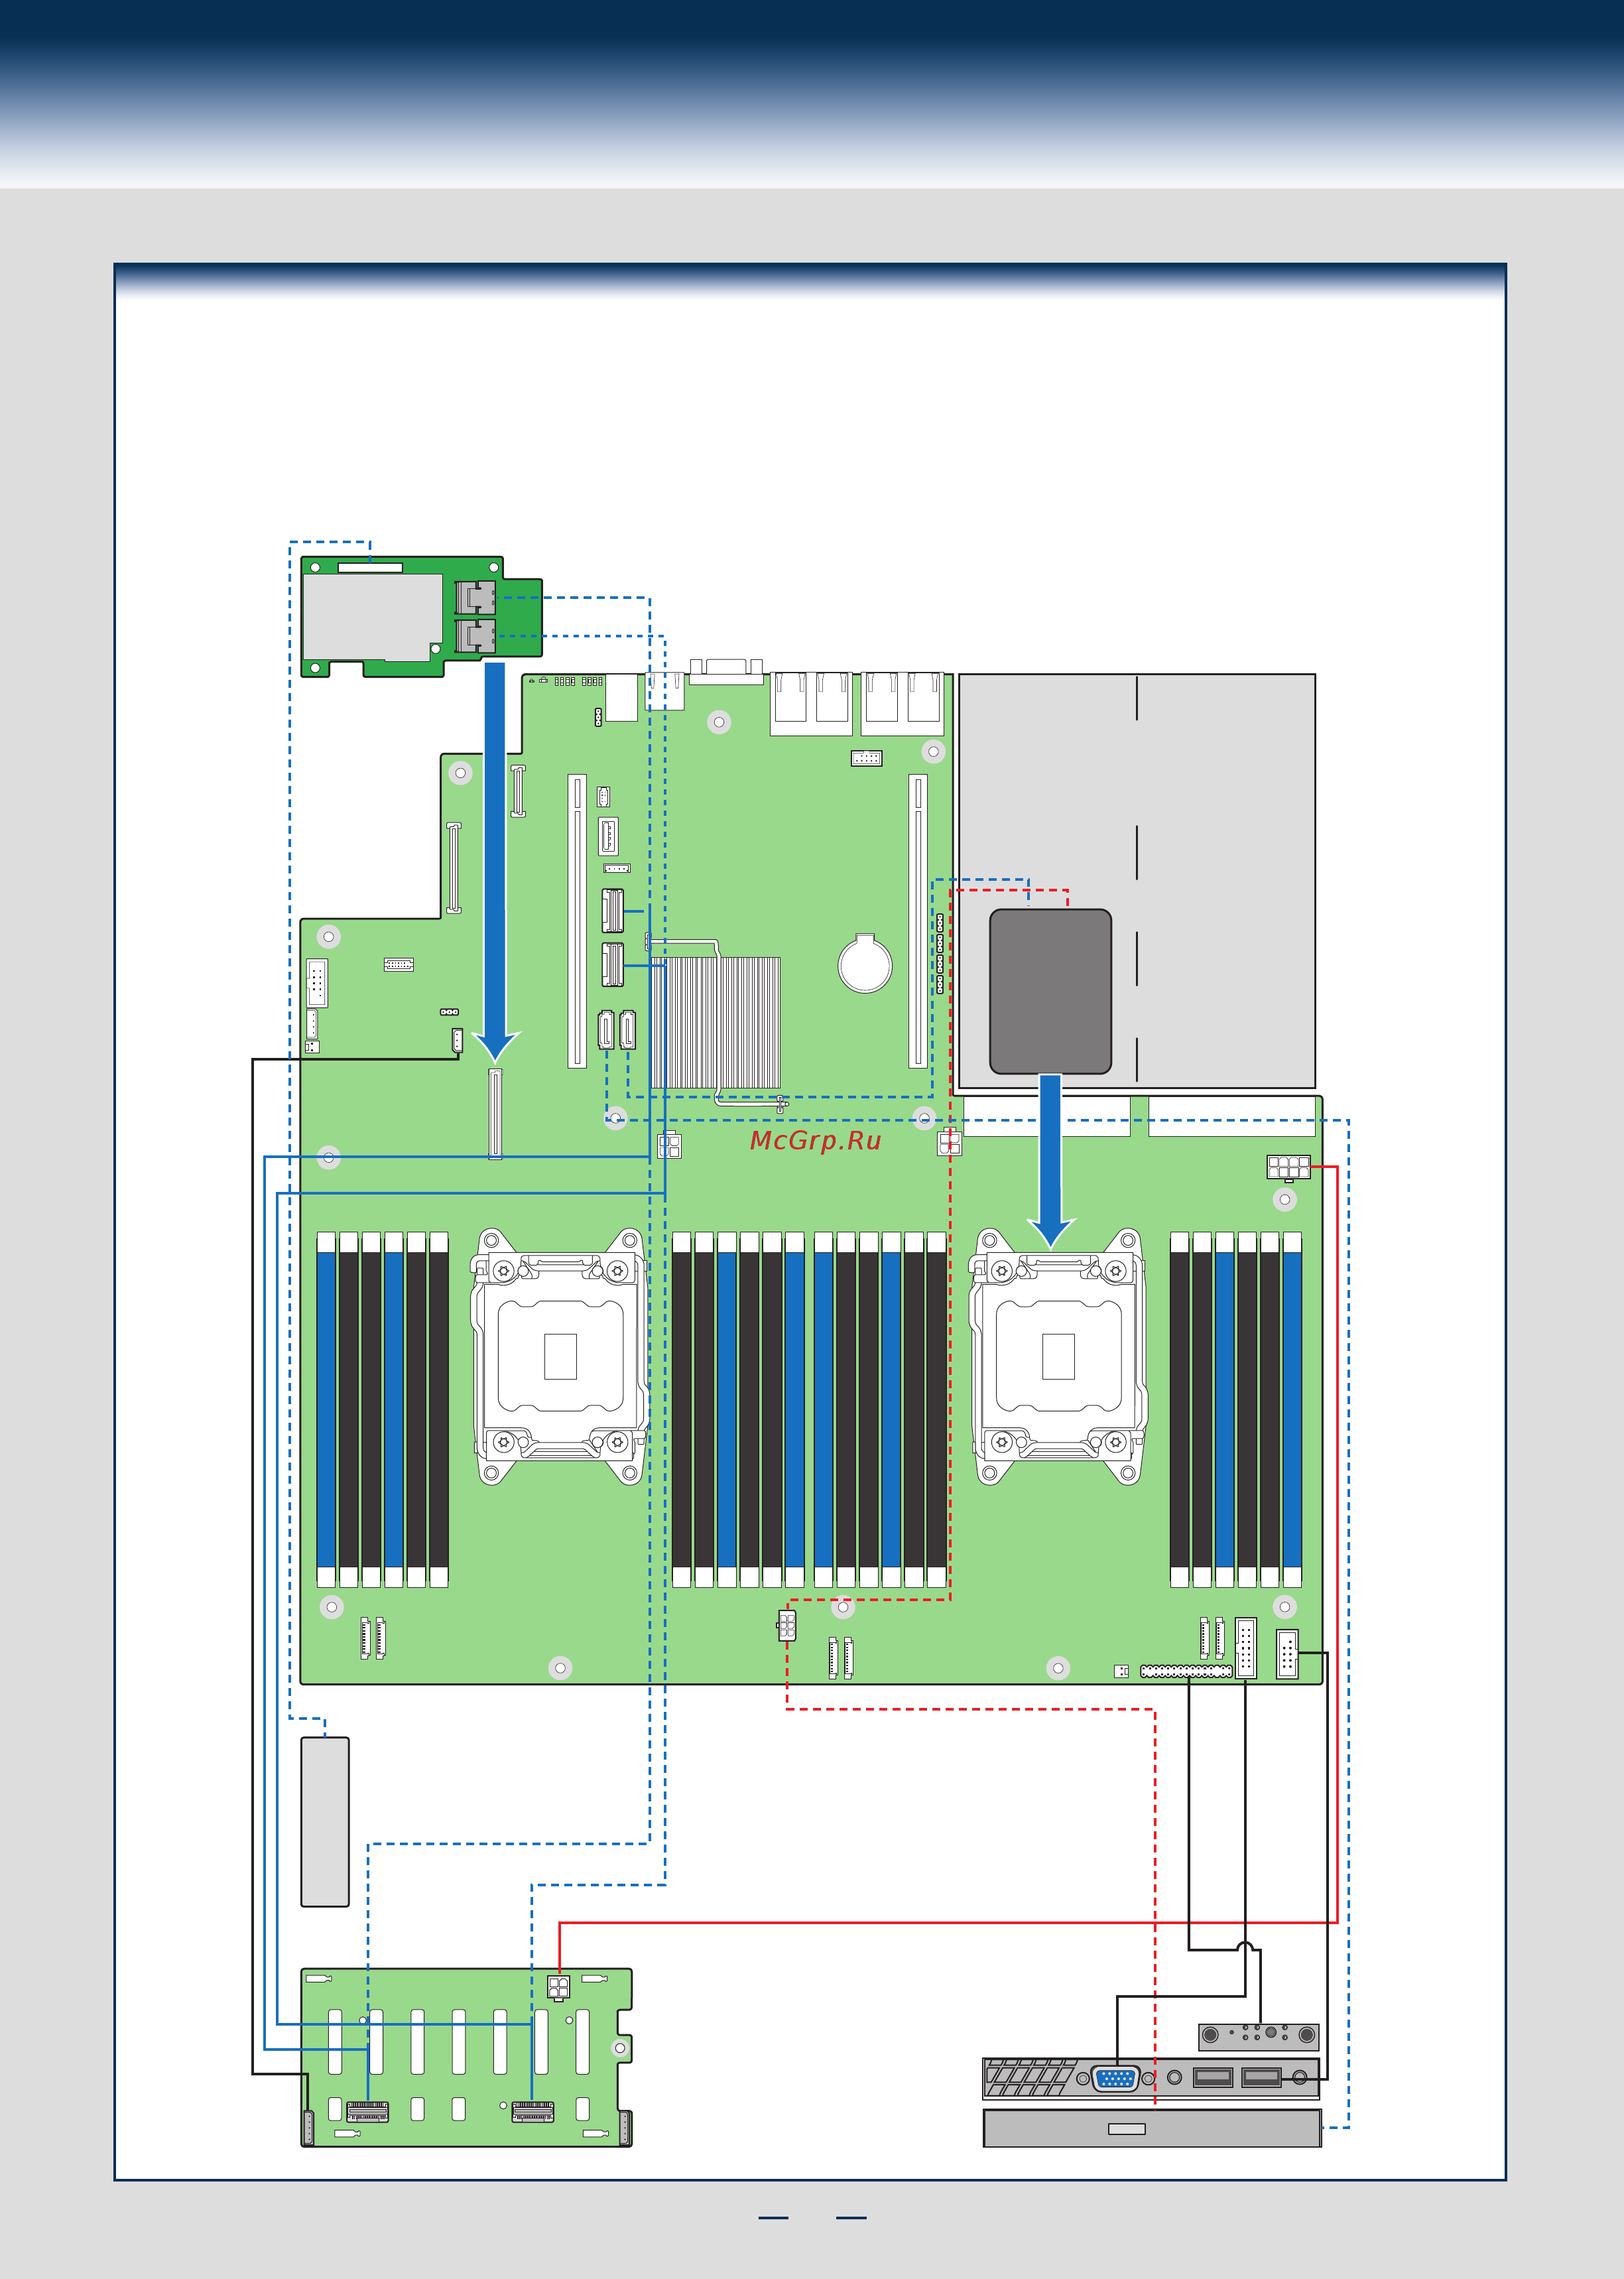1624x2279 pixels.
Task: Click the chipset heatsink fins
Action: 716,1022
